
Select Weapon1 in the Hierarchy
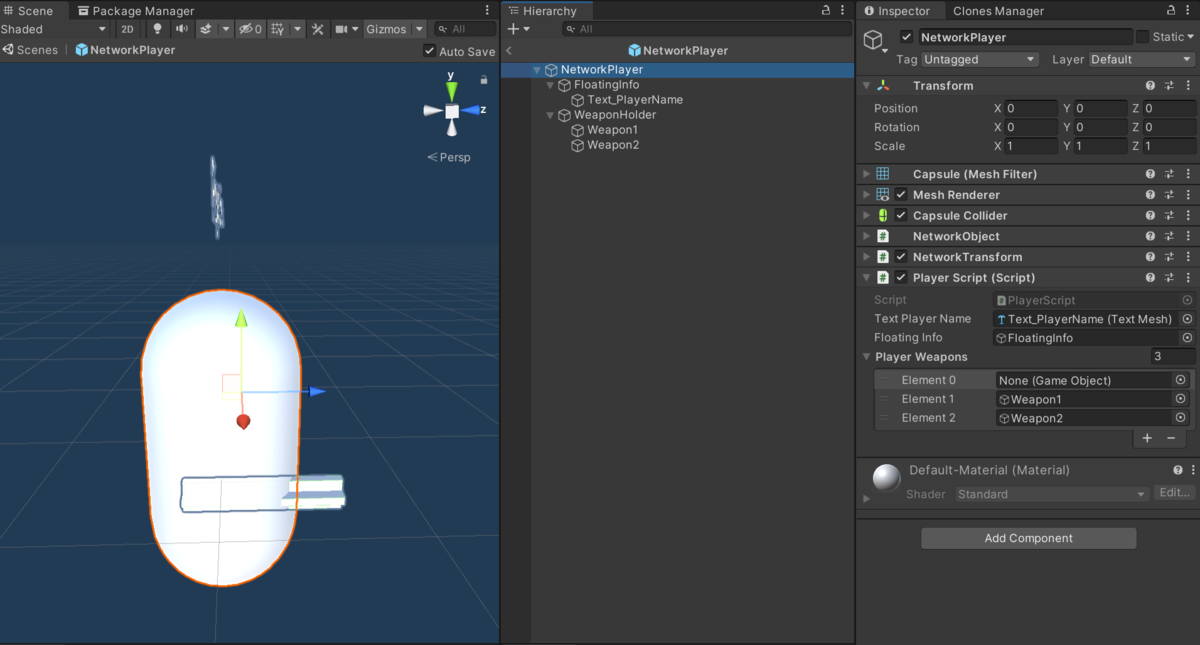612,130
